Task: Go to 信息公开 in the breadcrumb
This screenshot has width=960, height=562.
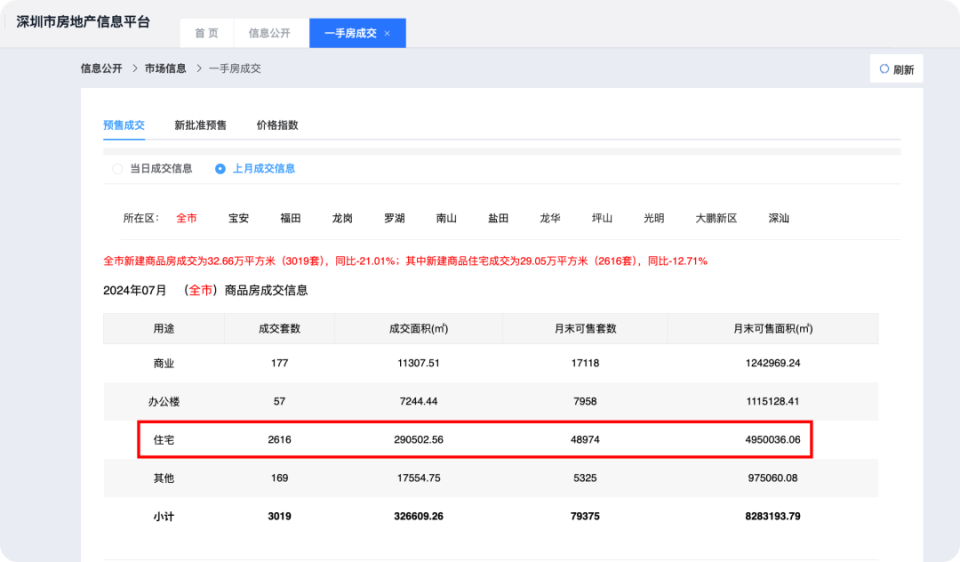Action: coord(102,69)
